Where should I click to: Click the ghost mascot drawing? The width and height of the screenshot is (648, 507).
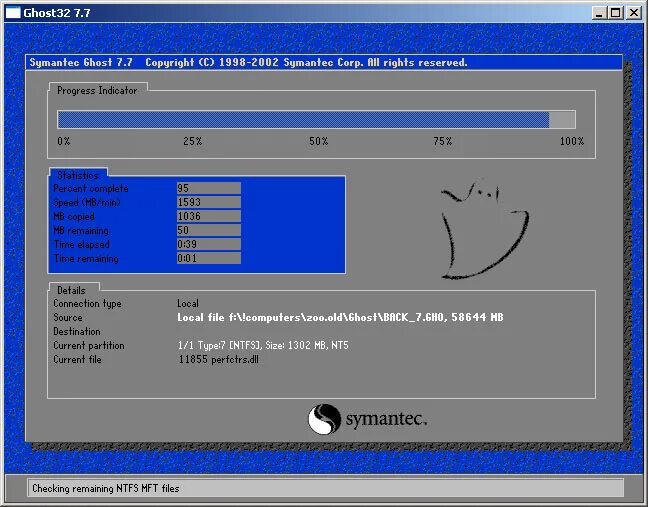(484, 230)
